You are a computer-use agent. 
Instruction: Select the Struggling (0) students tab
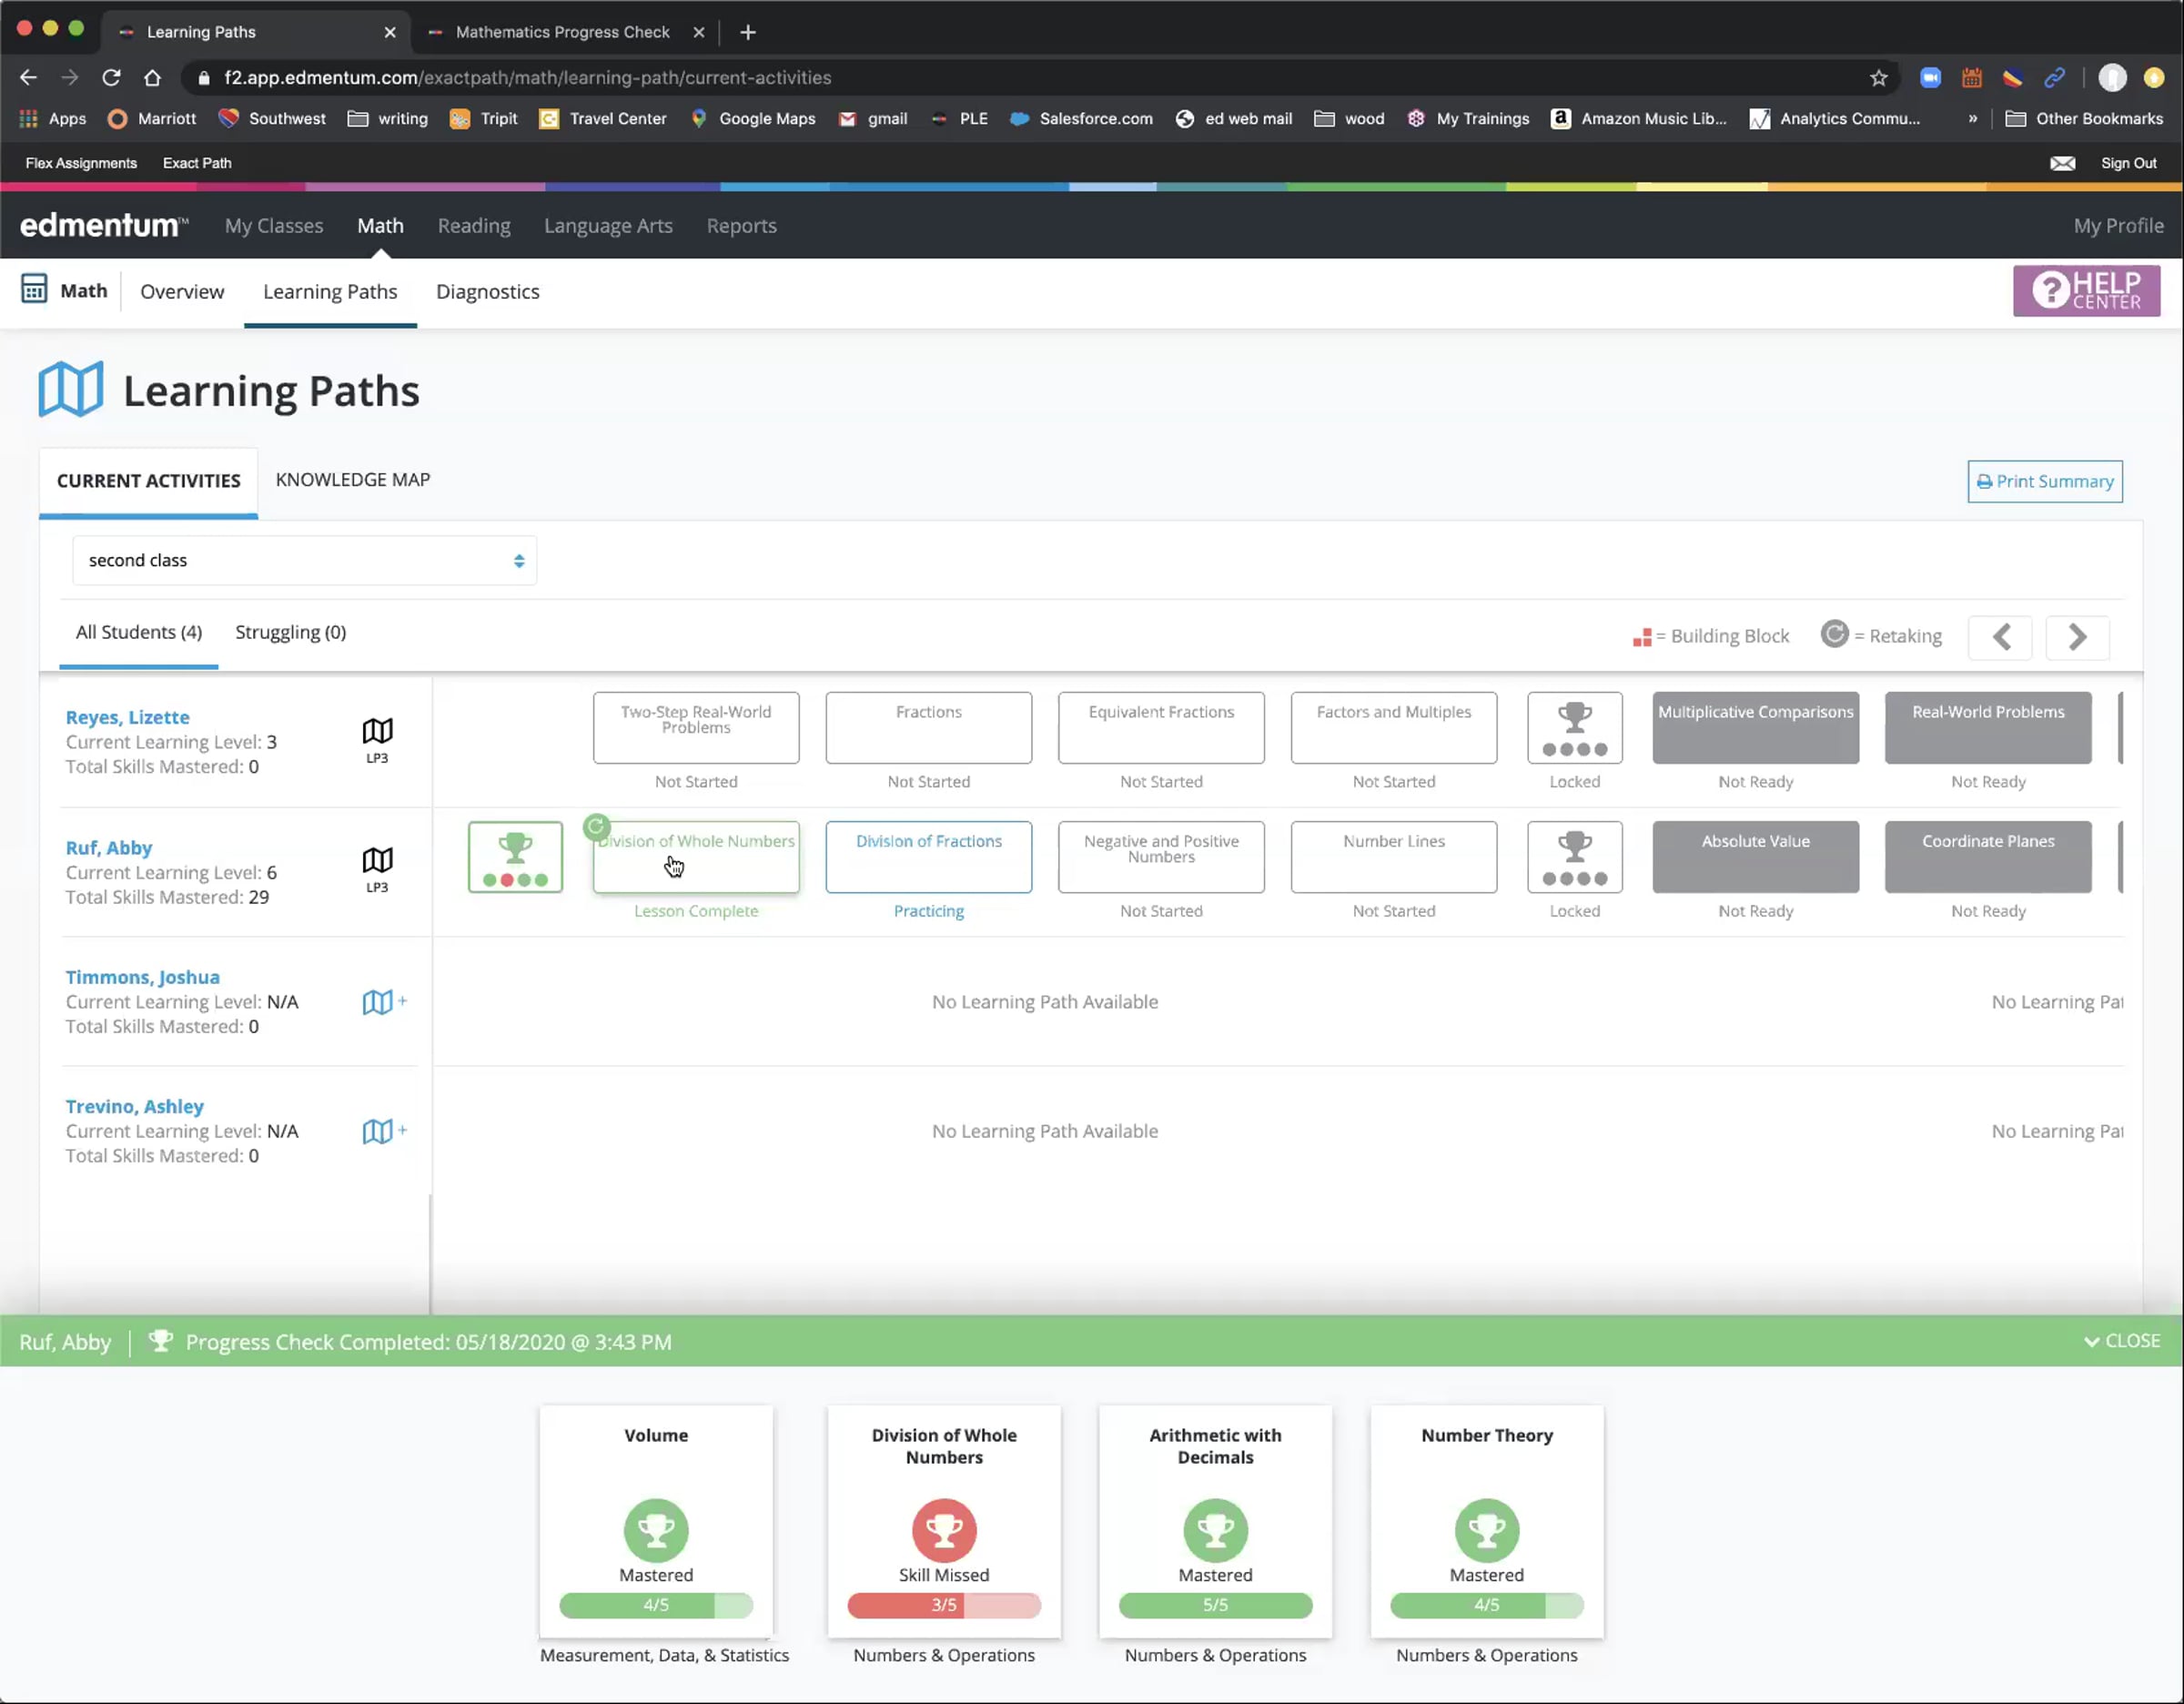tap(290, 632)
